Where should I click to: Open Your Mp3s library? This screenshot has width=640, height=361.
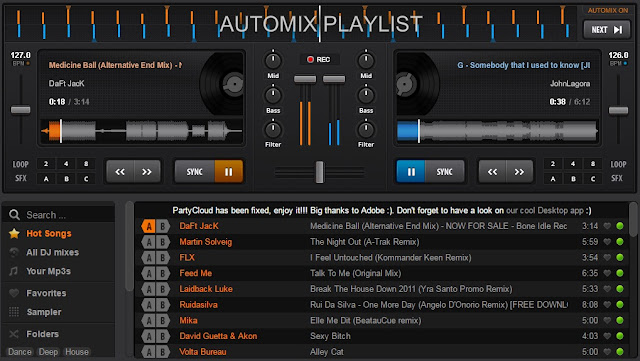48,271
